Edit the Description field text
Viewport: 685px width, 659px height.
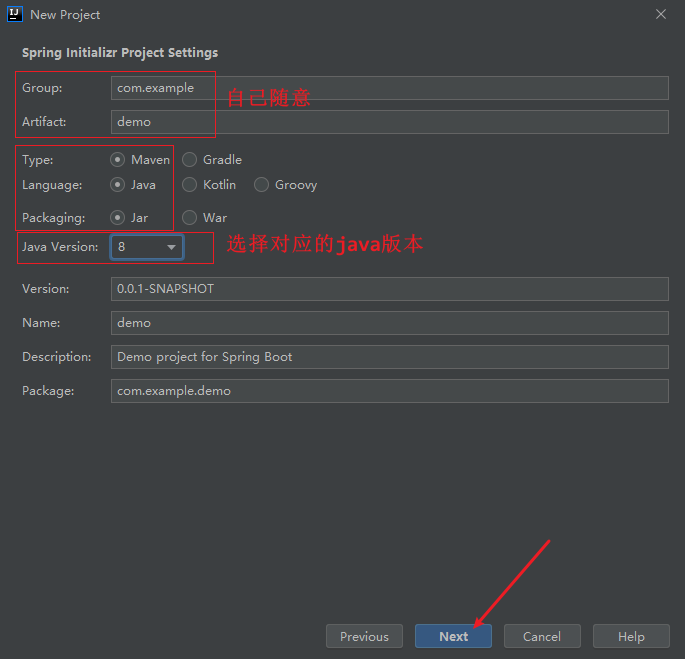(x=390, y=357)
